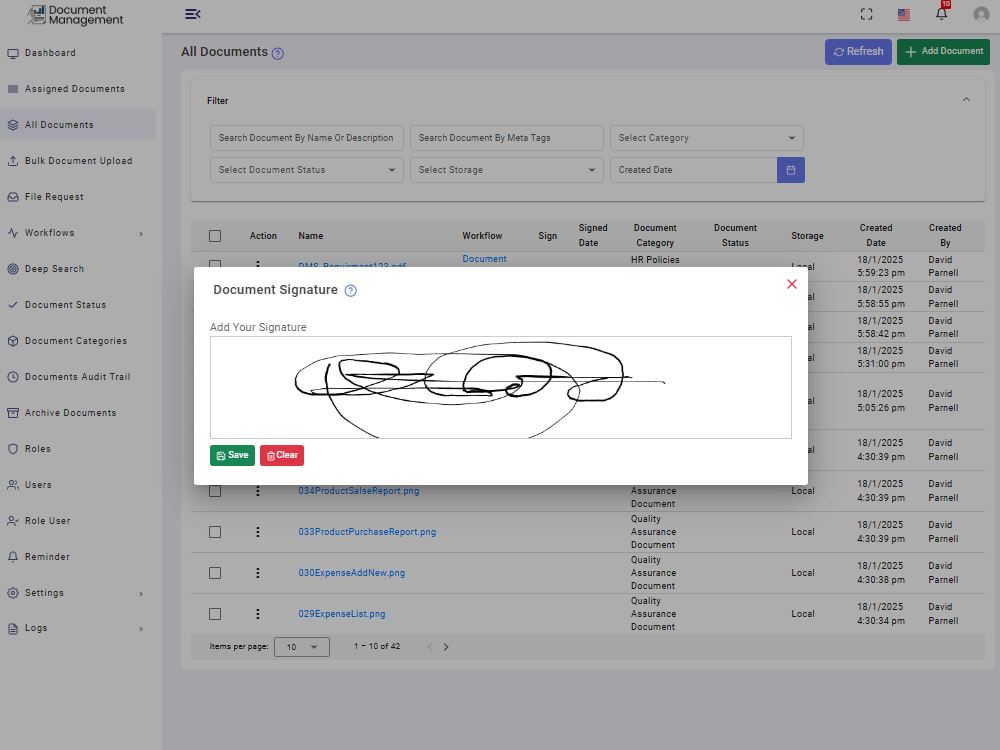
Task: Open Deep Search in sidebar
Action: [x=54, y=269]
